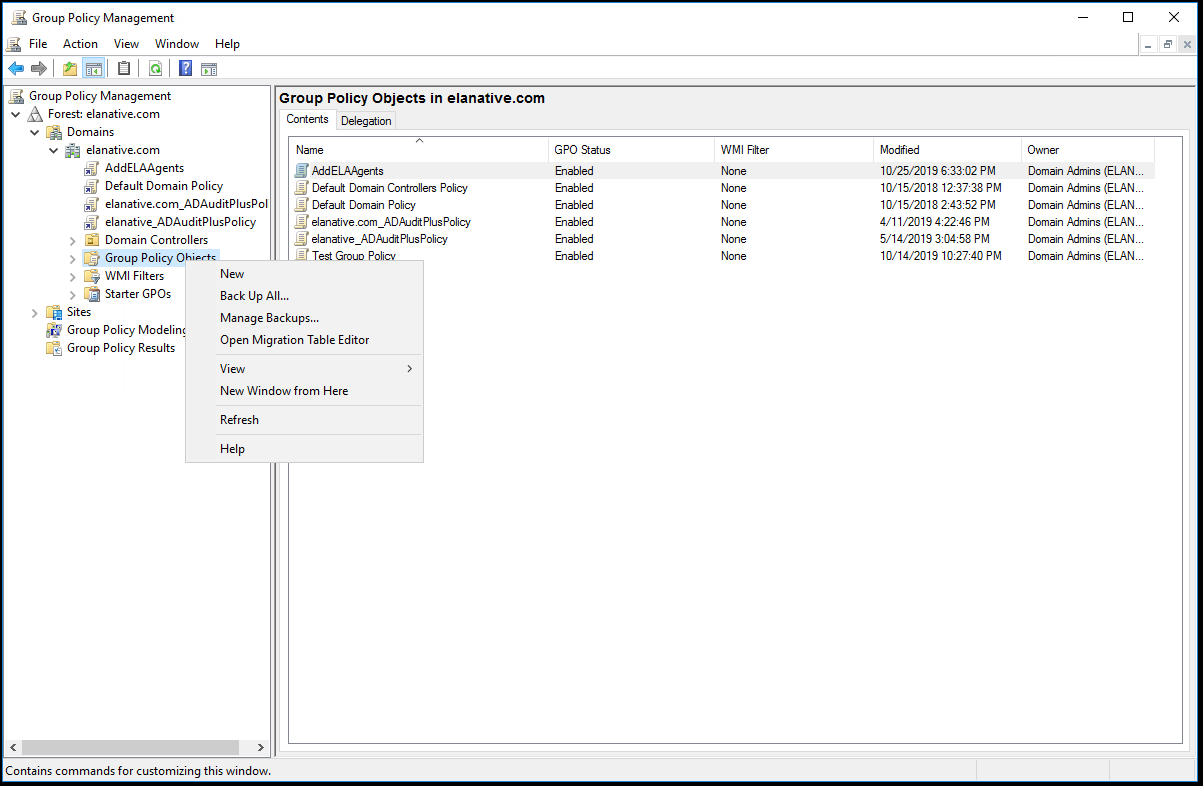
Task: Click the tree pane scroll left arrow
Action: click(12, 747)
